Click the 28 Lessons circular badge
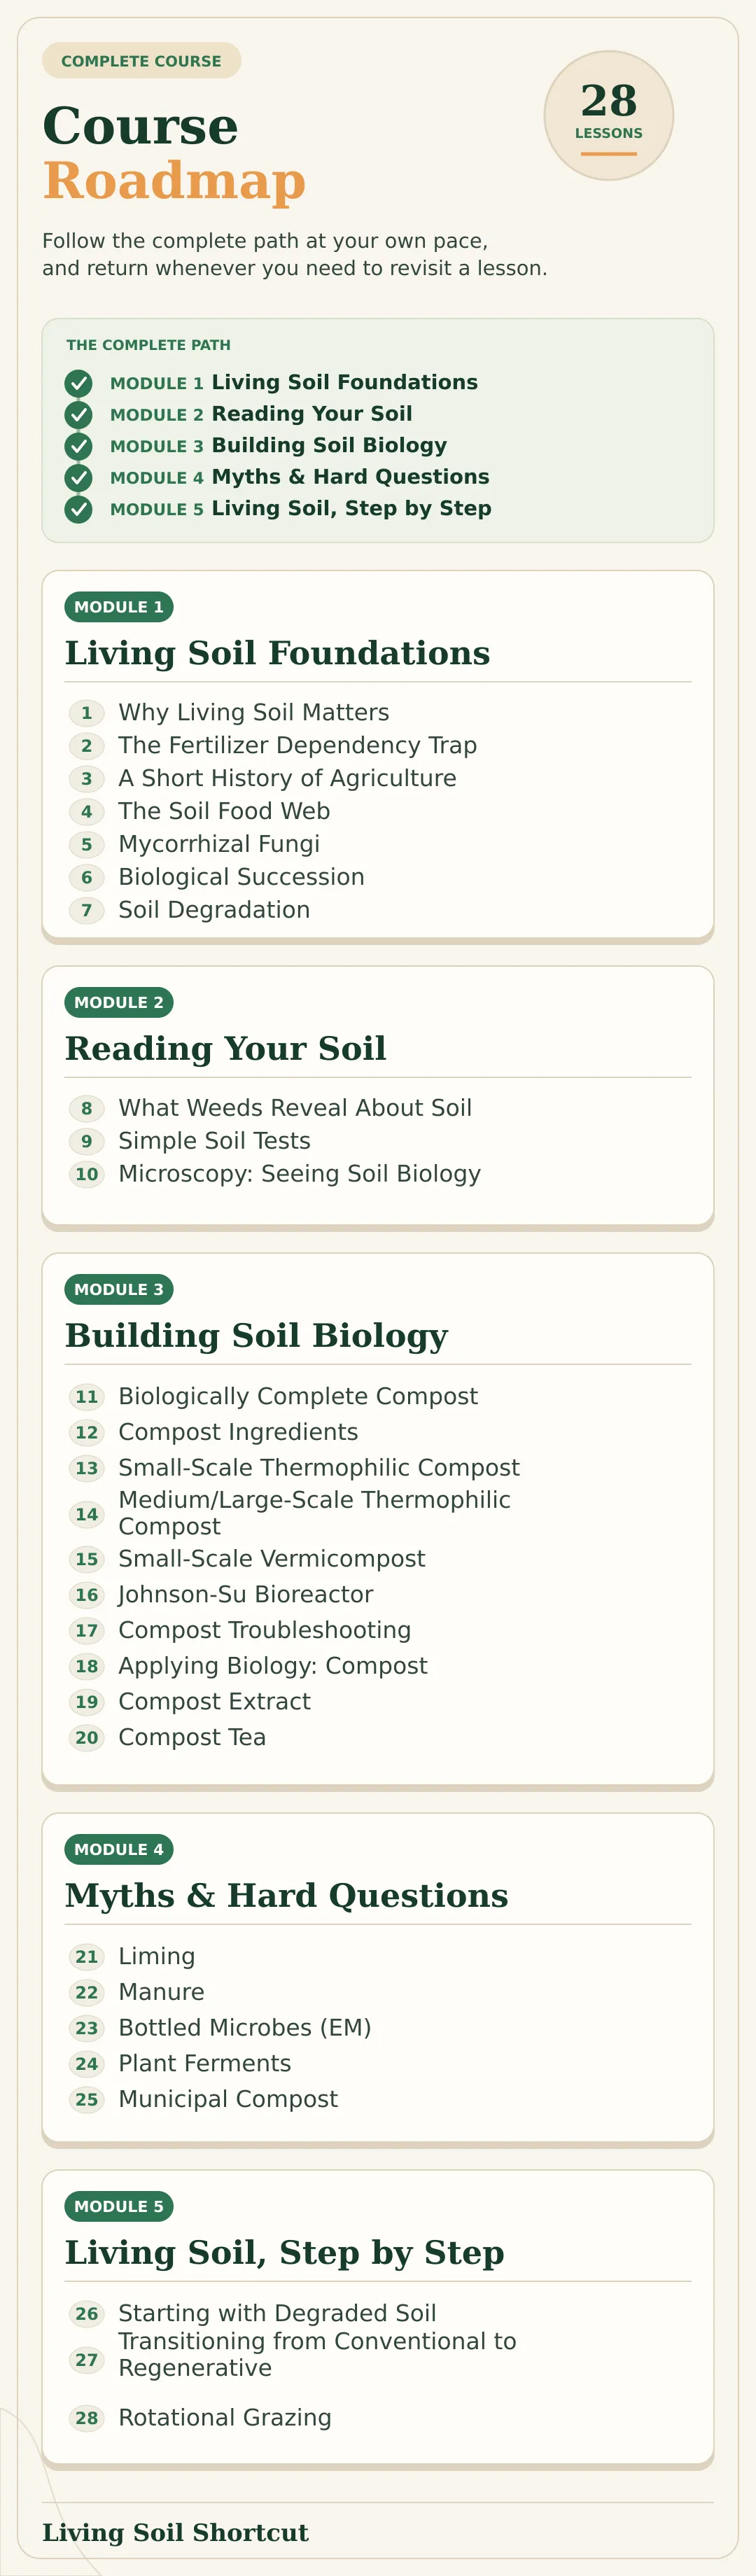 click(x=609, y=116)
